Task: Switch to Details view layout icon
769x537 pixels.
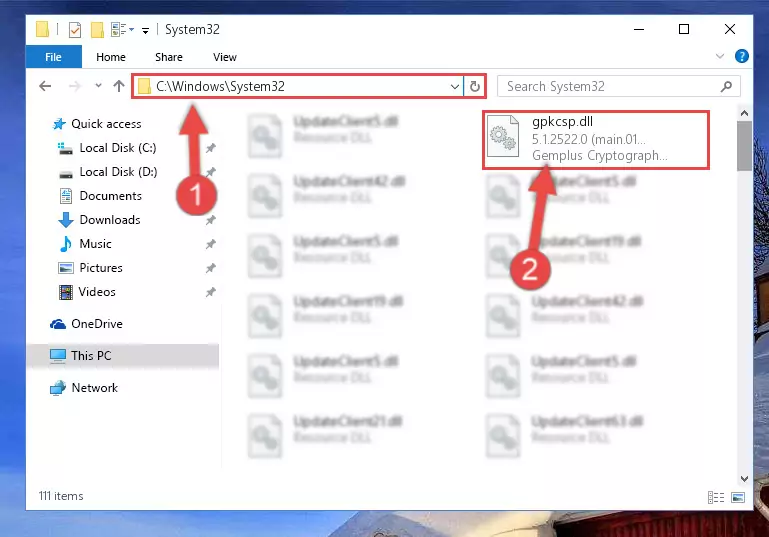Action: [x=716, y=497]
